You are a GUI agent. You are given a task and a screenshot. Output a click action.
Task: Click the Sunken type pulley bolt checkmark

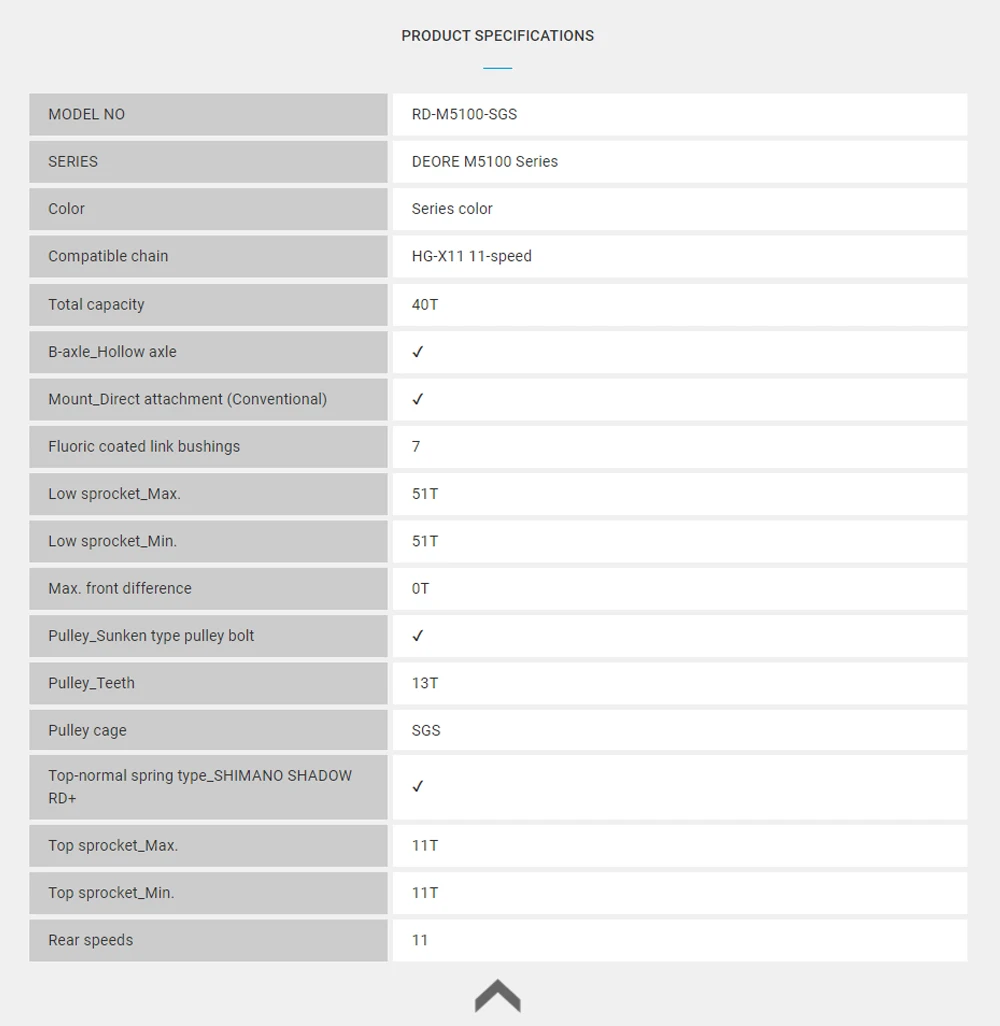click(x=418, y=636)
